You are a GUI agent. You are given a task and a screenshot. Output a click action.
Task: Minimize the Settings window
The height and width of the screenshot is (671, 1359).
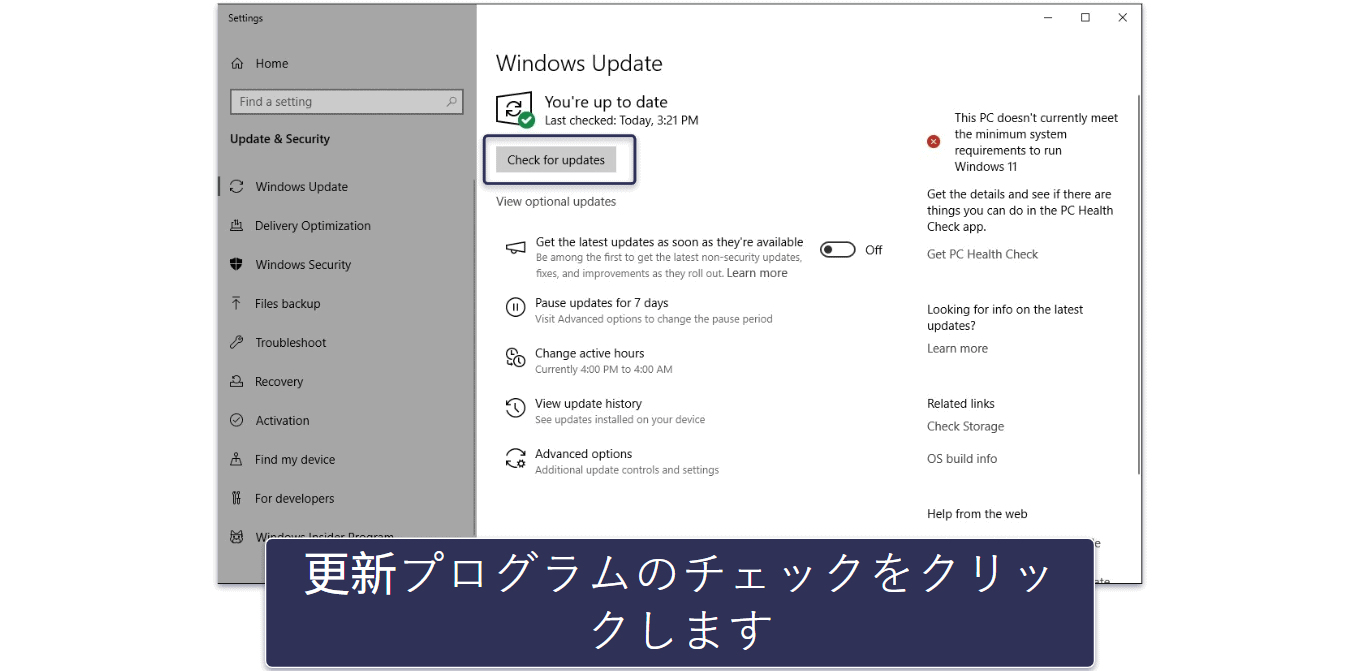1048,18
